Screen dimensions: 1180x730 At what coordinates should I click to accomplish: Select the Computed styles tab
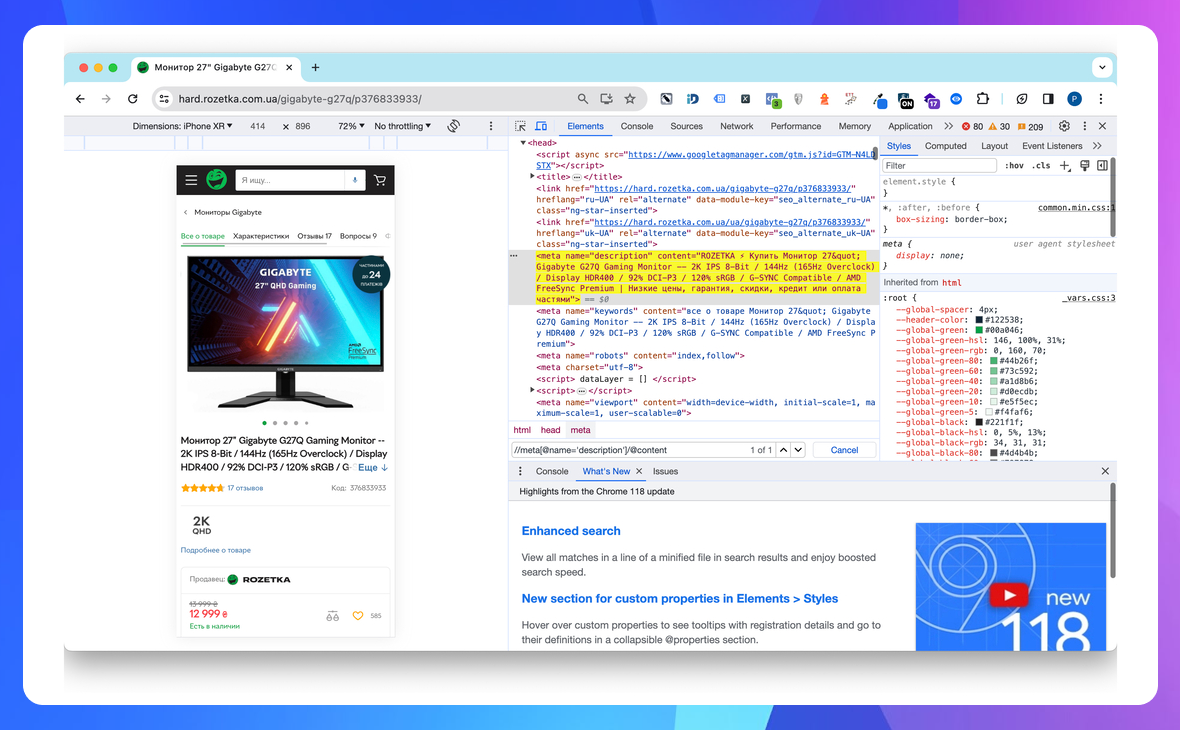[x=945, y=146]
